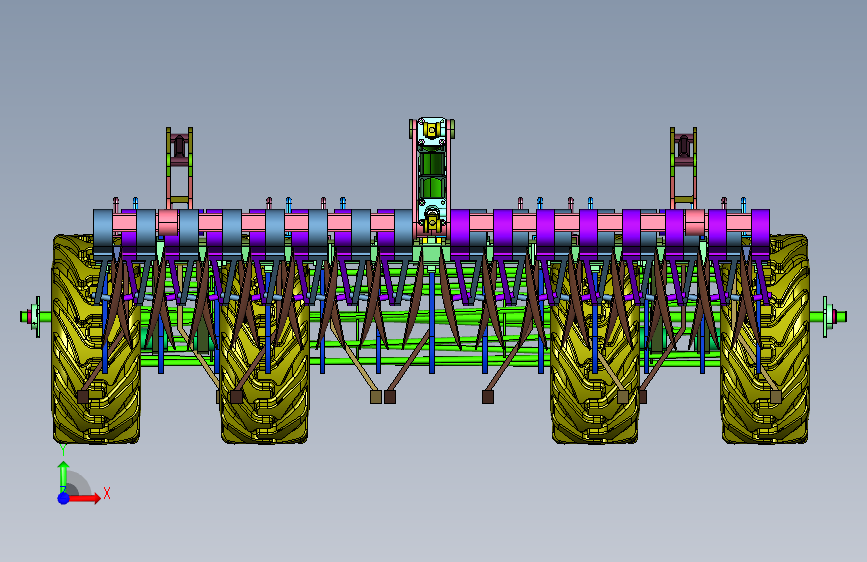Select the central pink hitch tower assembly
The height and width of the screenshot is (562, 867).
[x=432, y=177]
